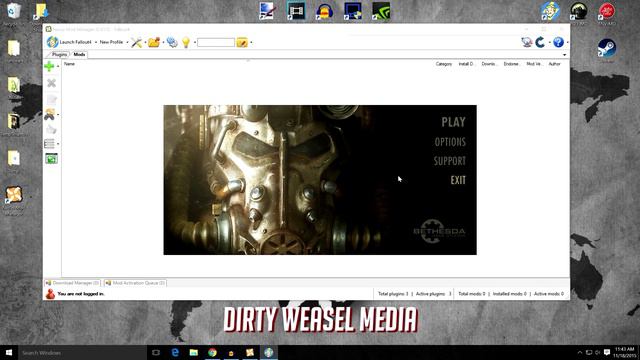Screen dimensions: 640x360
Task: Open the Steam desktop shortcut
Action: [607, 48]
